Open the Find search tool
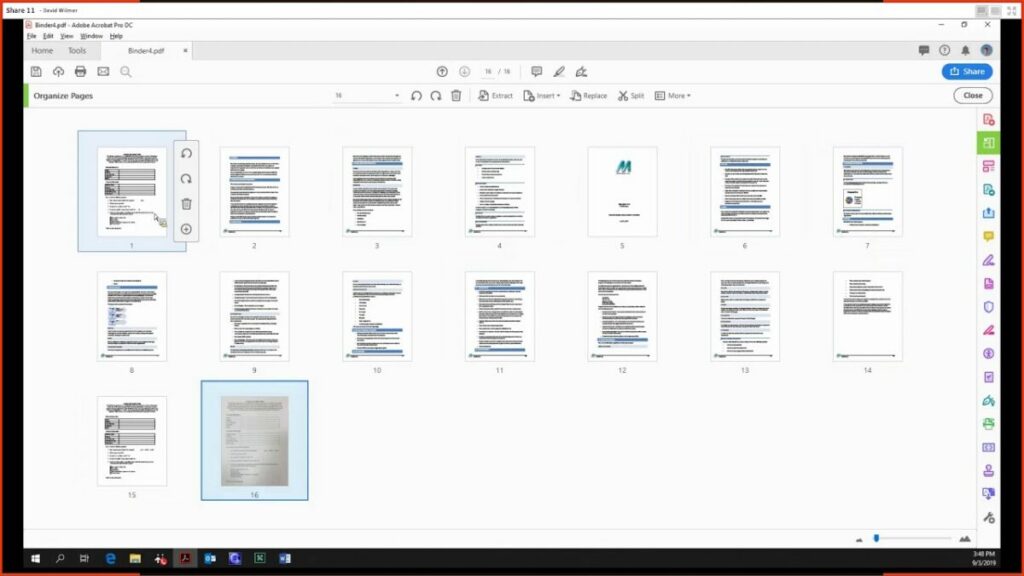Image resolution: width=1024 pixels, height=576 pixels. (x=124, y=71)
